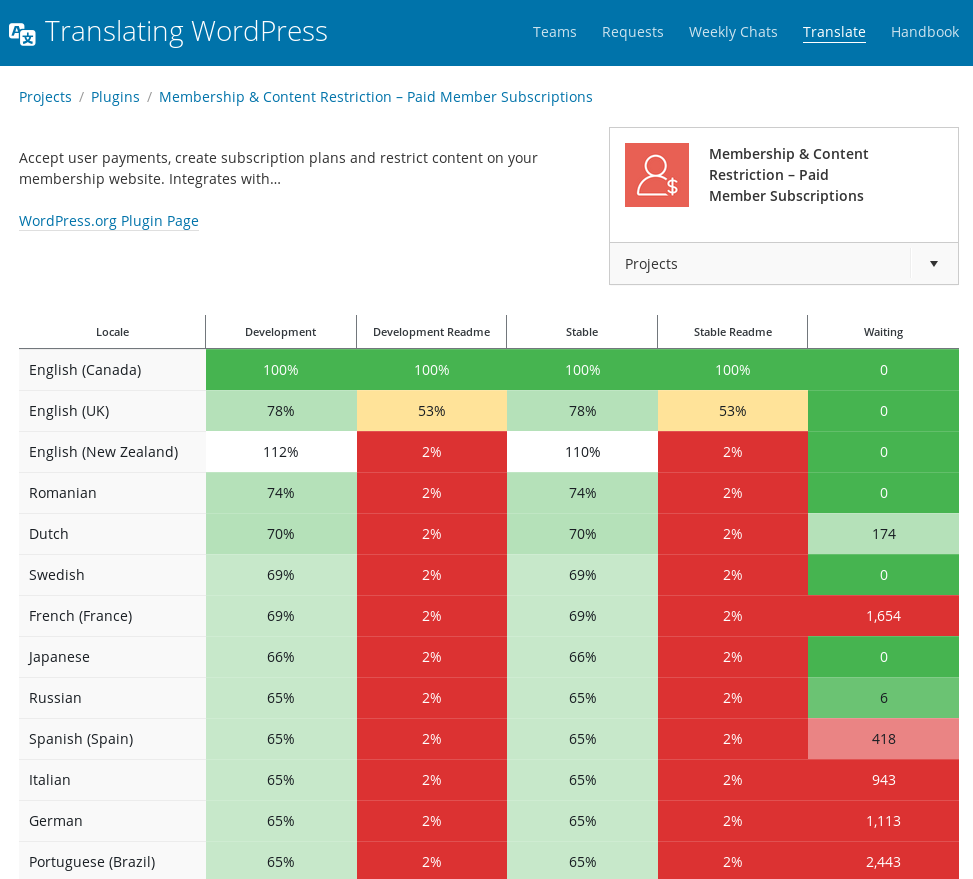Image resolution: width=973 pixels, height=879 pixels.
Task: Click Italian Development Readme 2% cell
Action: point(432,780)
